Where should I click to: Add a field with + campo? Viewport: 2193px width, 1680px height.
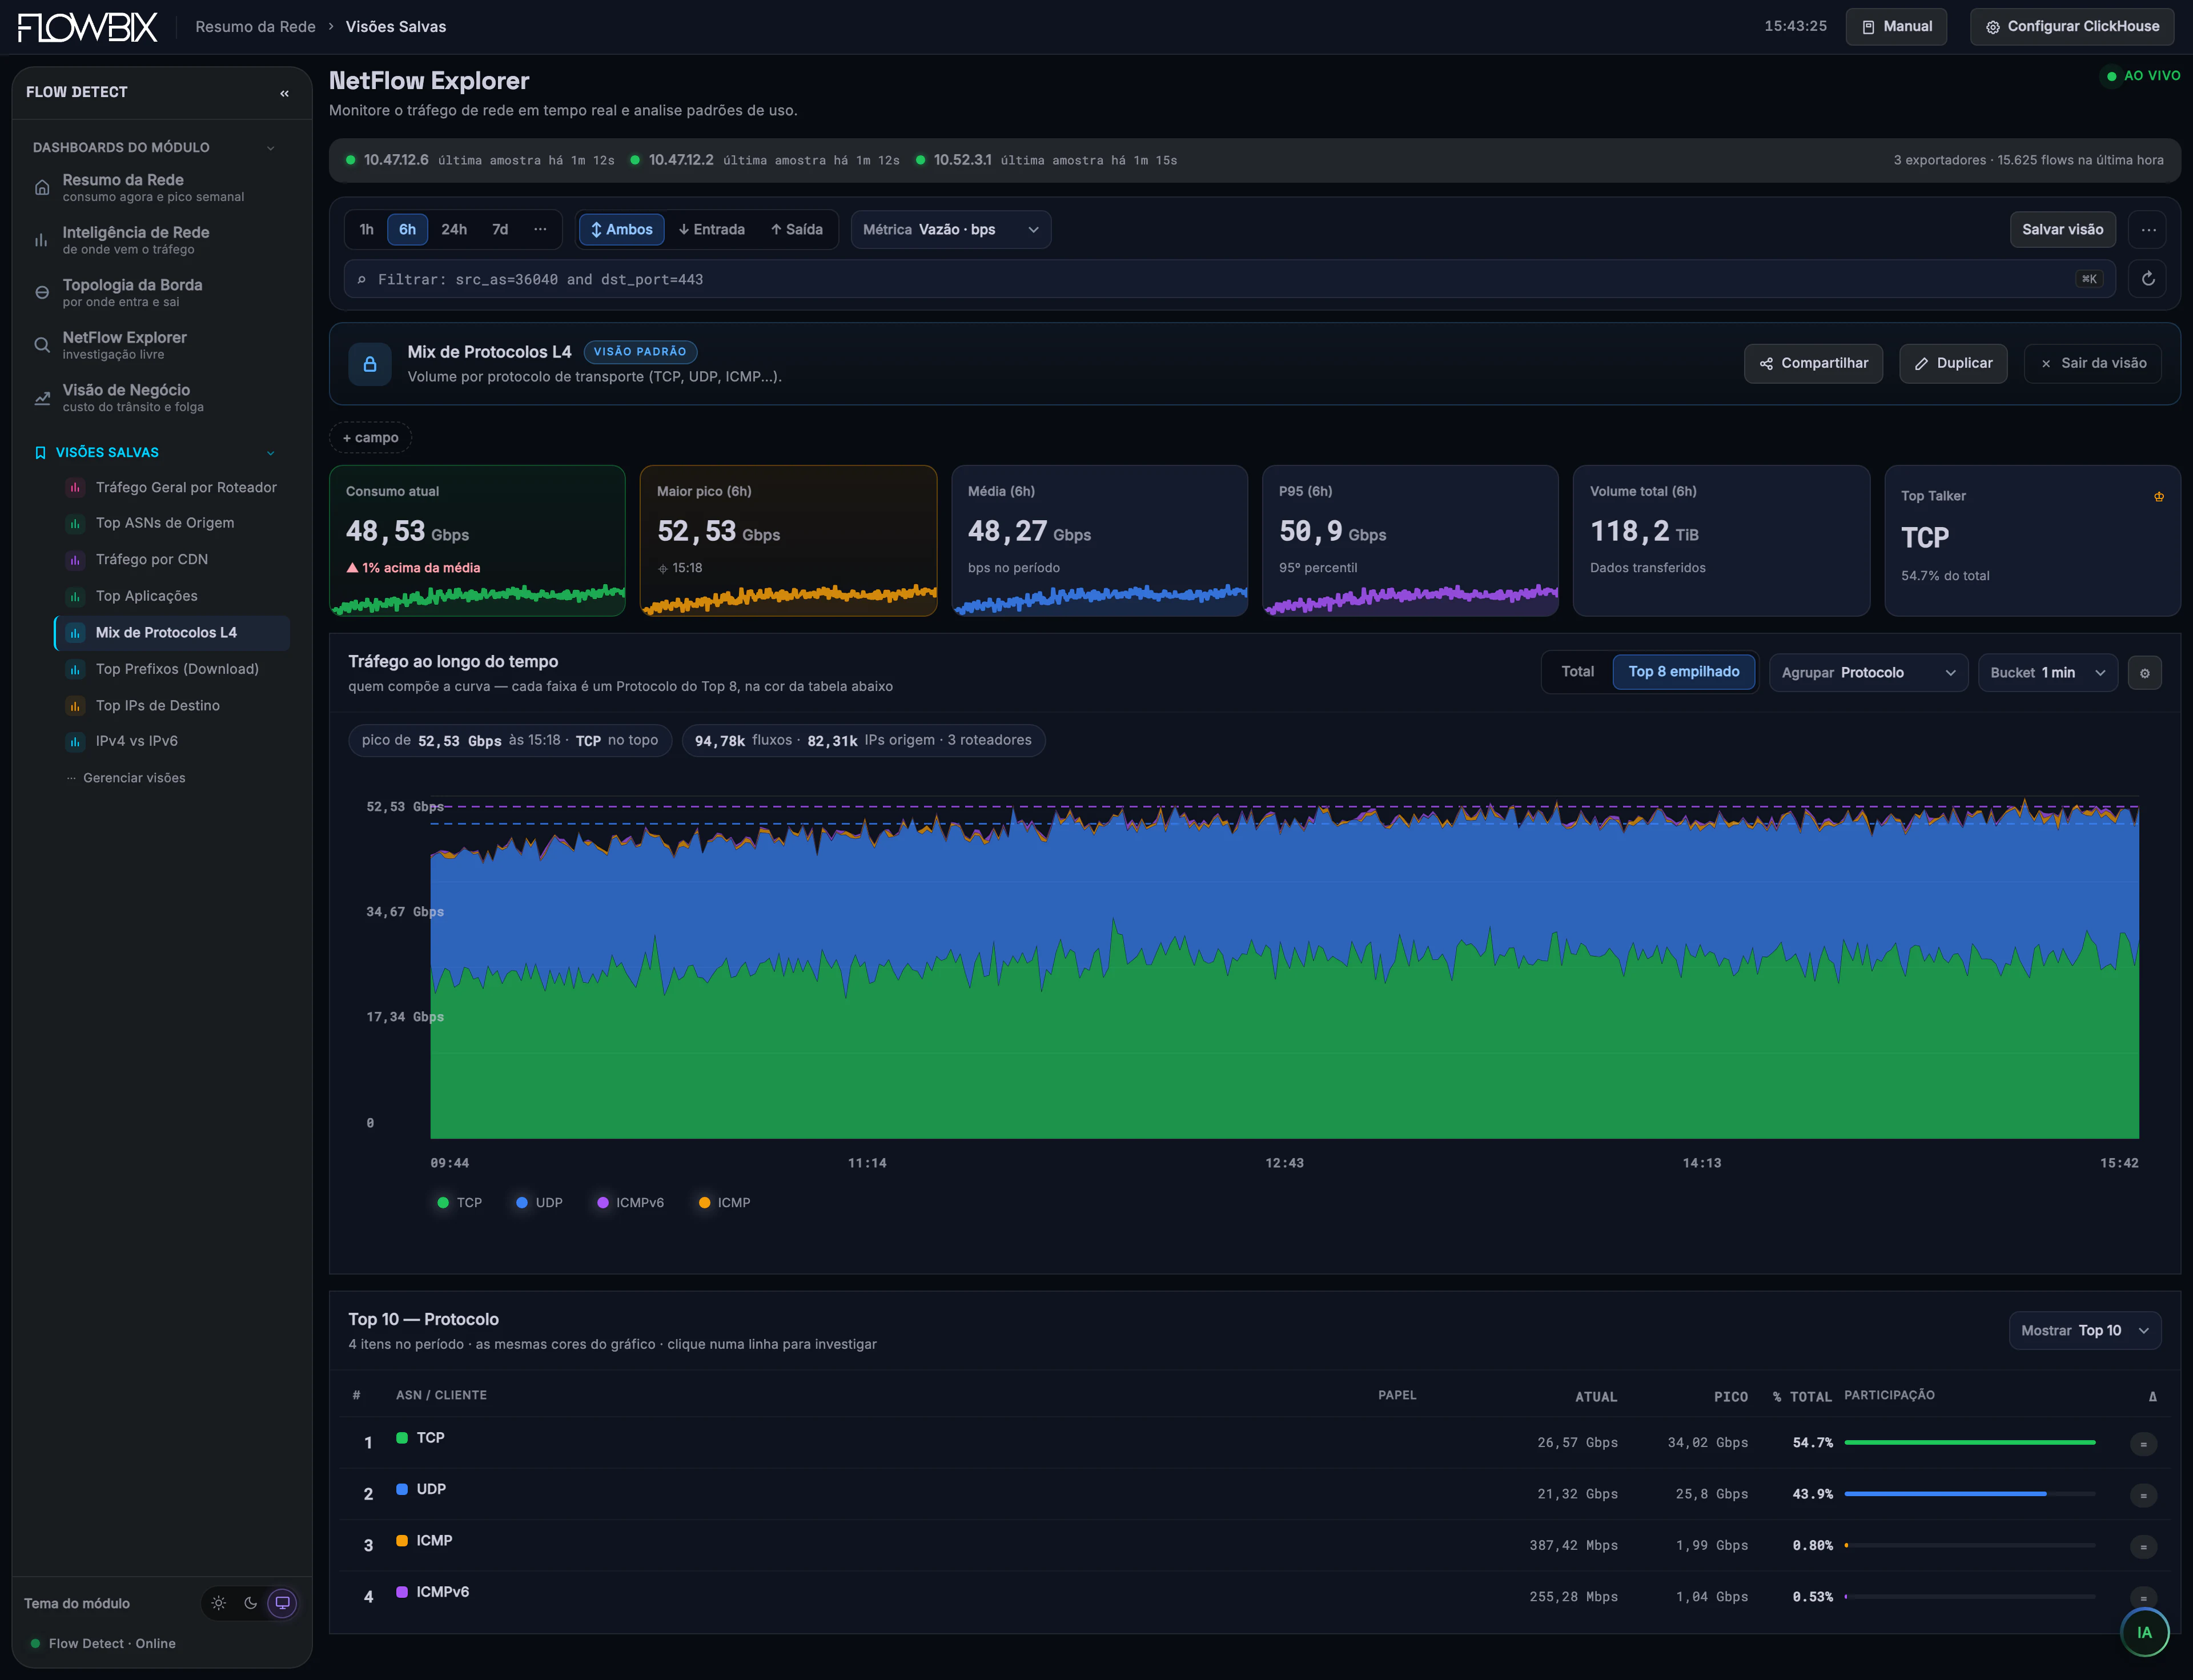pos(370,438)
